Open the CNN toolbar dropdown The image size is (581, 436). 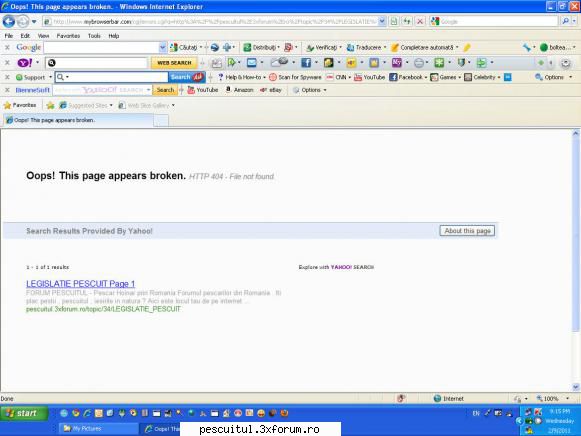point(338,77)
